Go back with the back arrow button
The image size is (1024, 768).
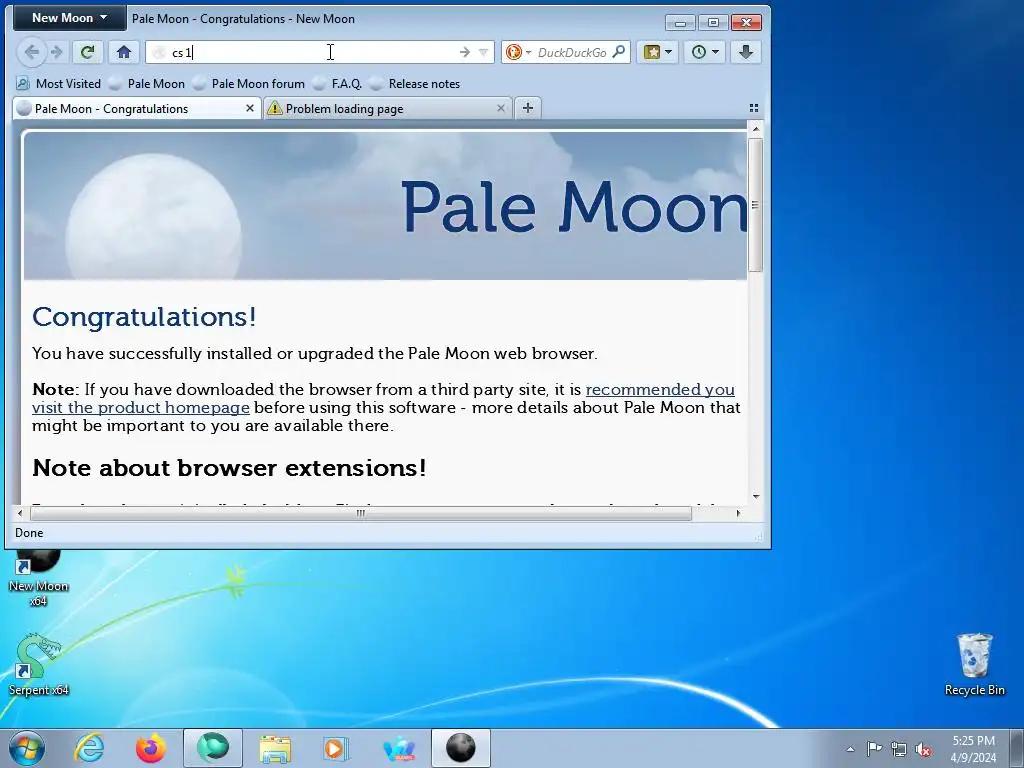point(31,52)
